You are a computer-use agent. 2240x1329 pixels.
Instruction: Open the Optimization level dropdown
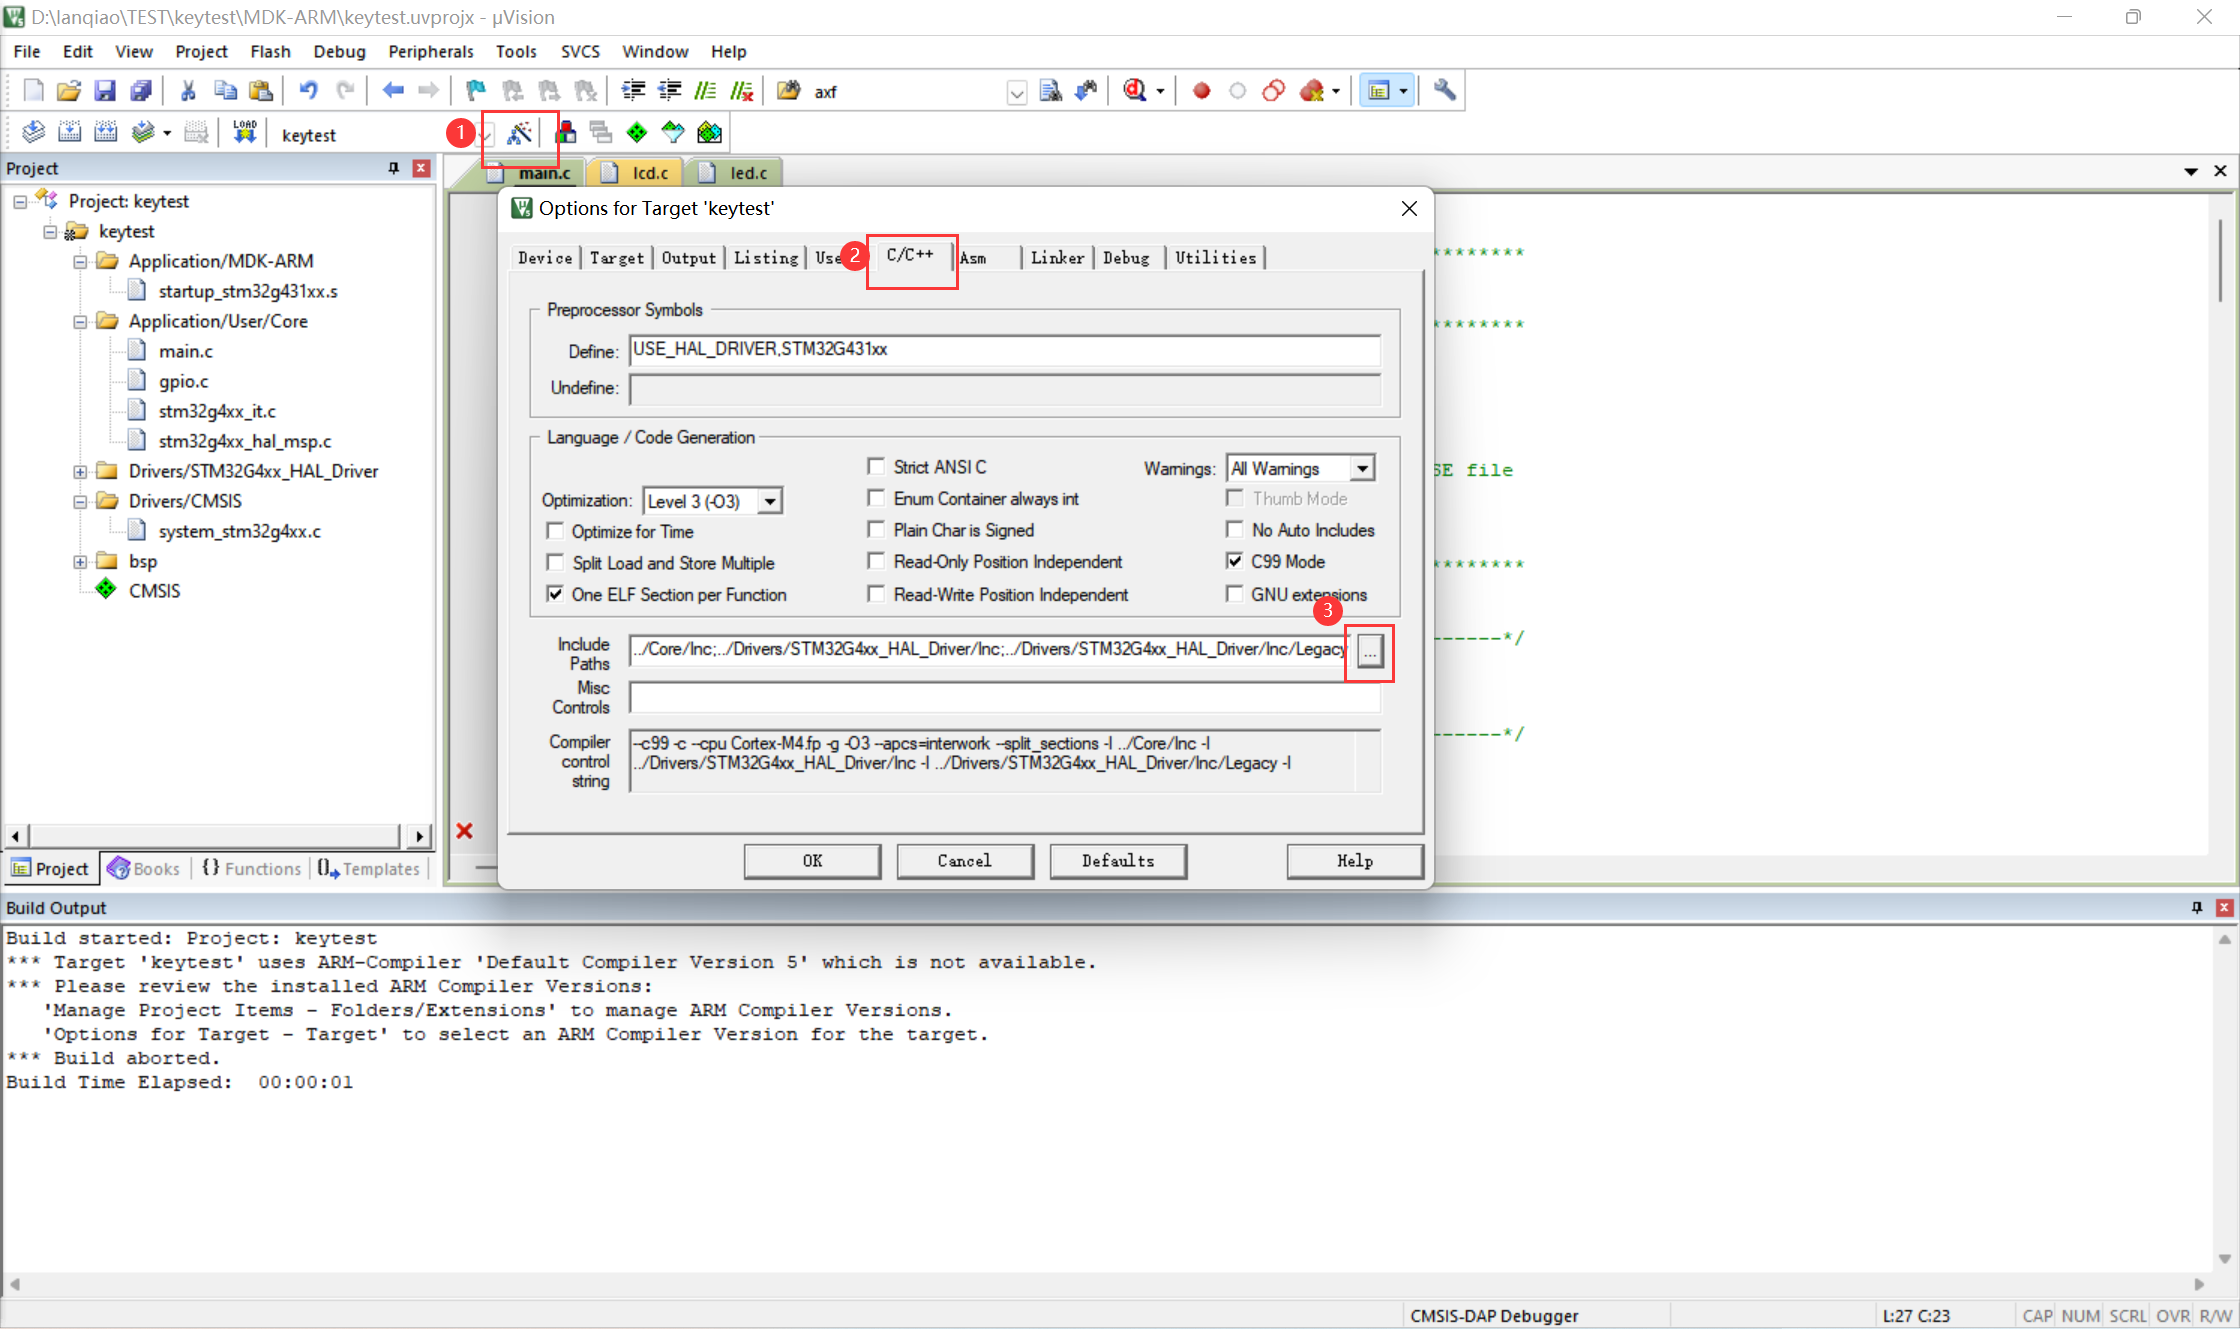pos(769,501)
